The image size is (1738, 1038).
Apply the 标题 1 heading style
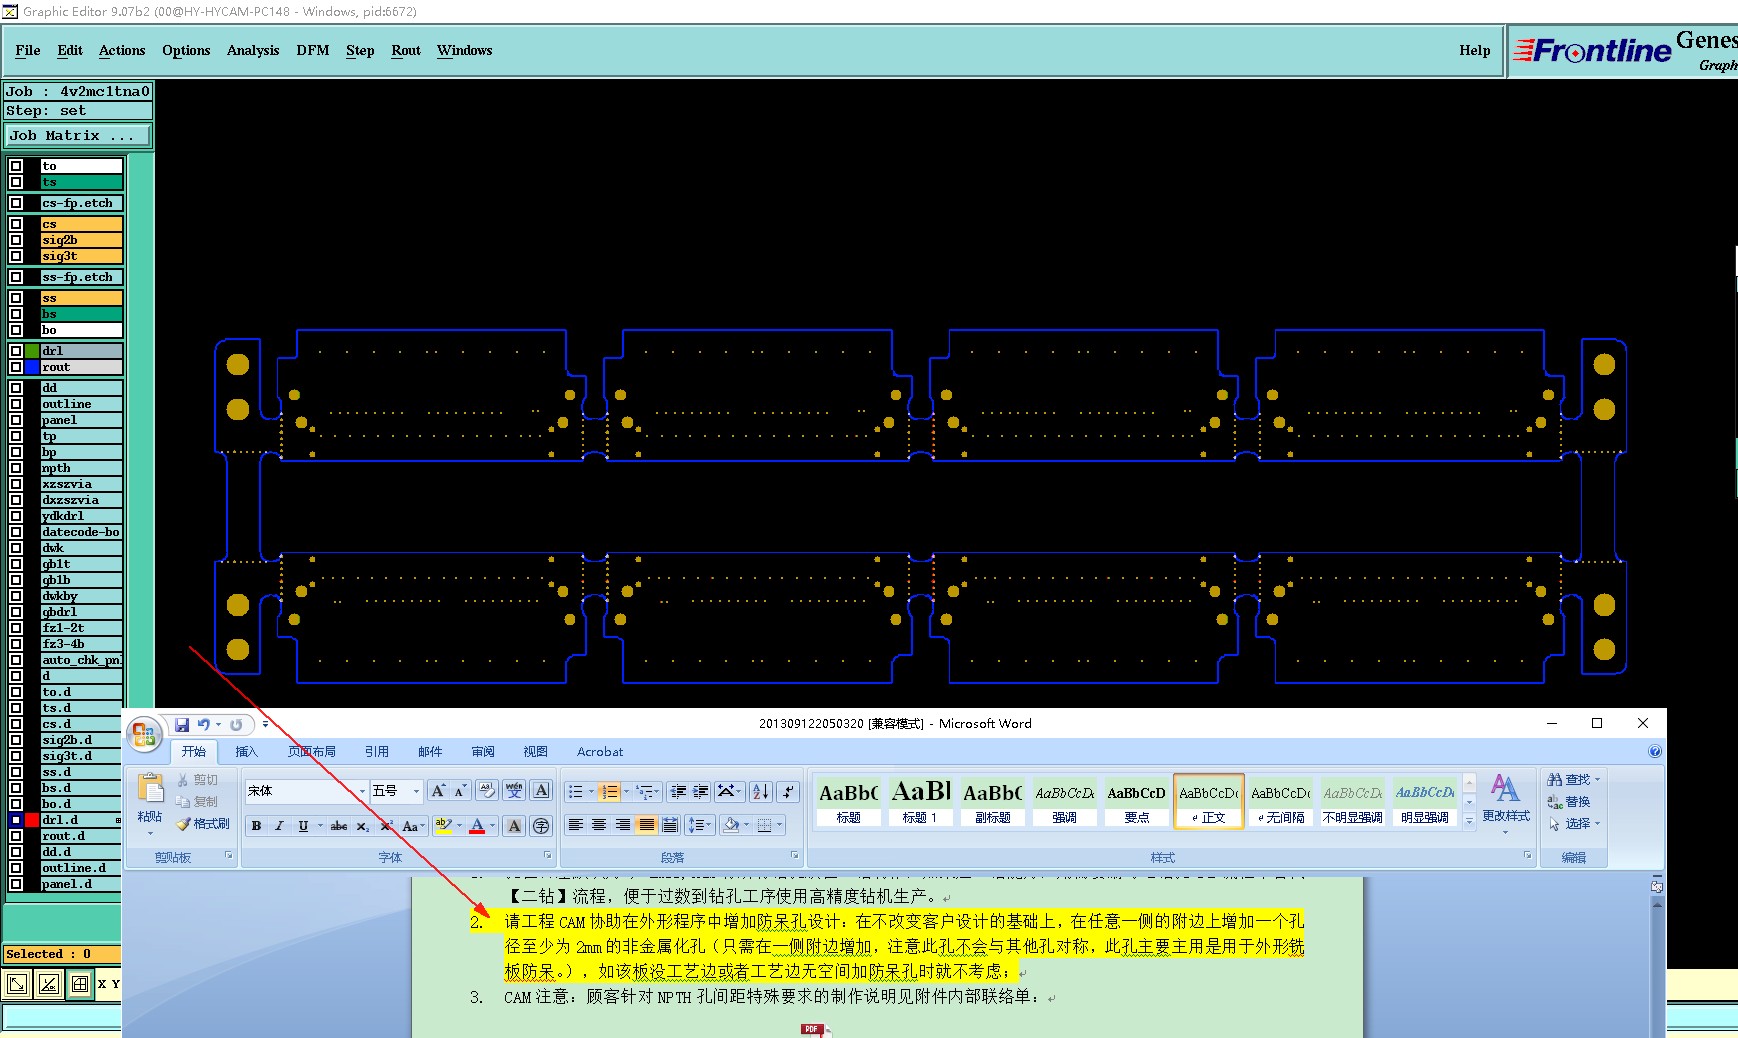pyautogui.click(x=920, y=801)
